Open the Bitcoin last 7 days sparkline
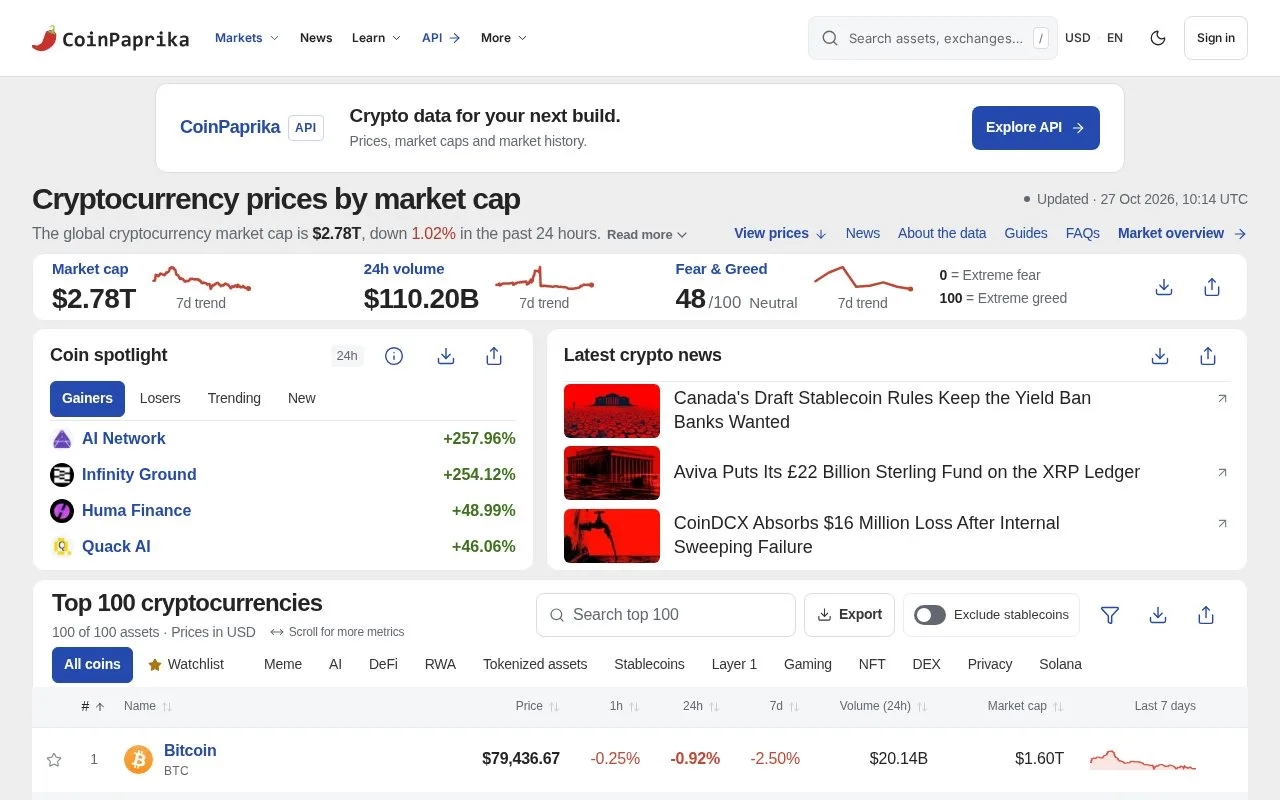Screen dimensions: 1280x800 [x=1143, y=759]
